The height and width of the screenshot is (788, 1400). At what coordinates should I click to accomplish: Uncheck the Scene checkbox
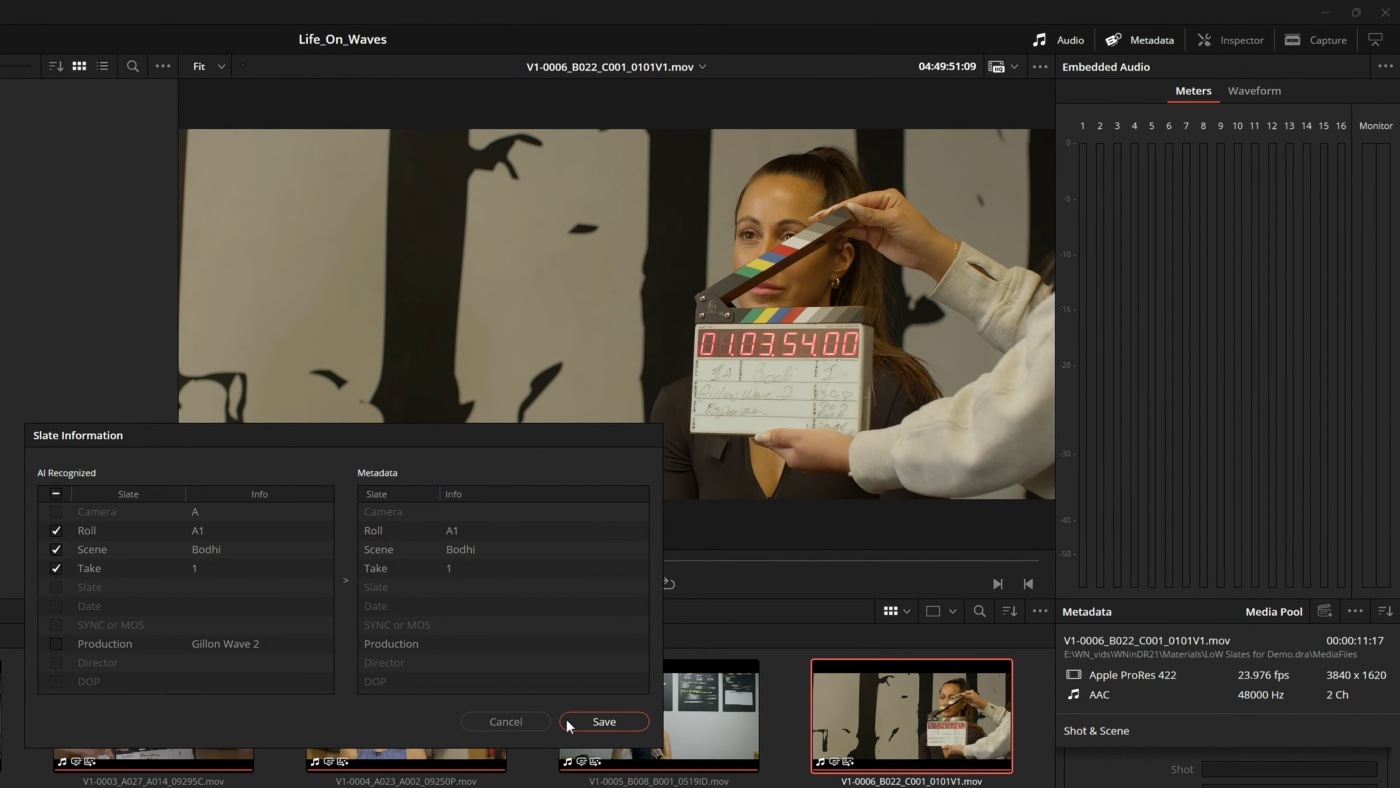click(x=56, y=550)
